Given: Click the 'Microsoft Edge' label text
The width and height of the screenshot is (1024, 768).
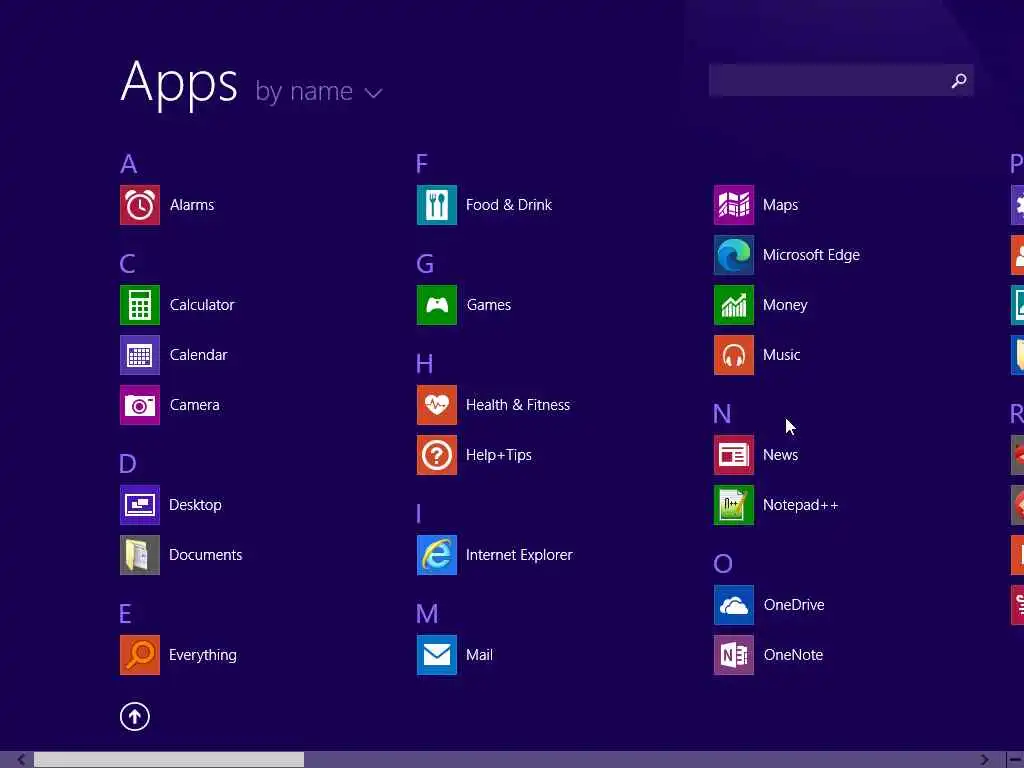Looking at the screenshot, I should point(812,255).
